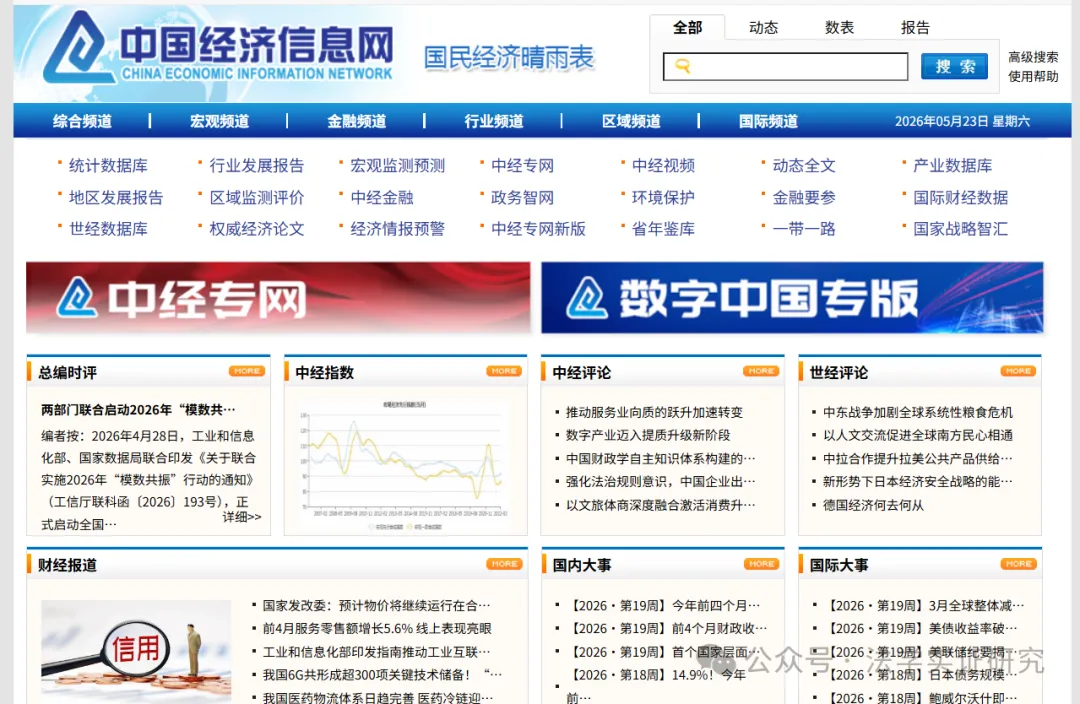Image resolution: width=1080 pixels, height=704 pixels.
Task: Click 详细>> in 总编时评
Action: tap(242, 517)
